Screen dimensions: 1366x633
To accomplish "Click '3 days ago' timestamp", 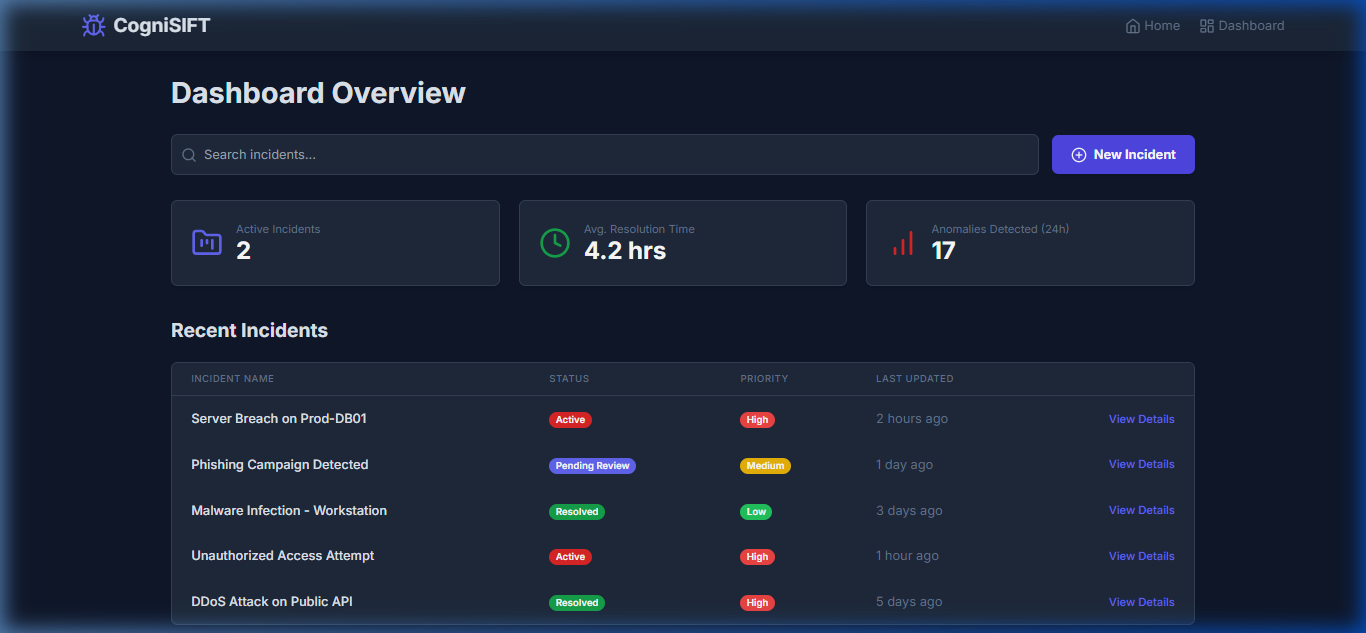I will [x=909, y=511].
